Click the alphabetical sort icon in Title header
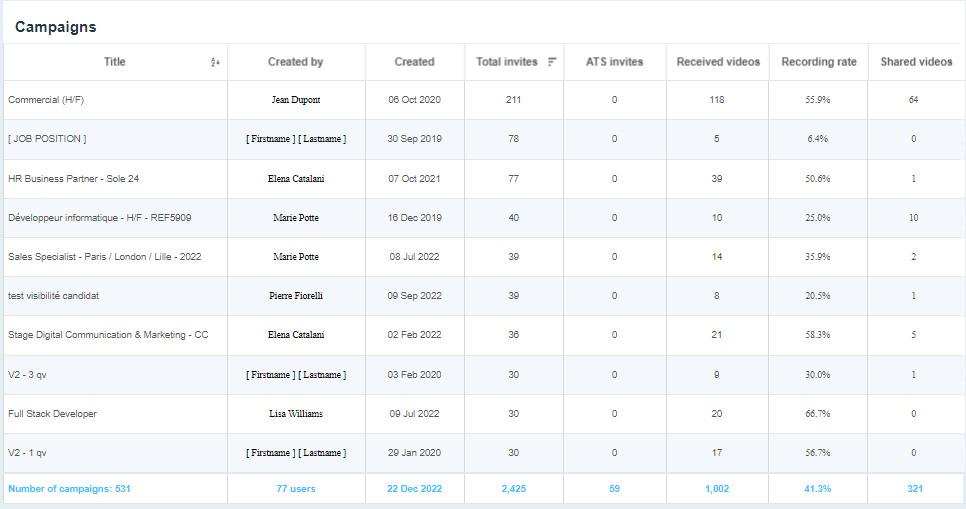This screenshot has width=966, height=509. point(215,62)
